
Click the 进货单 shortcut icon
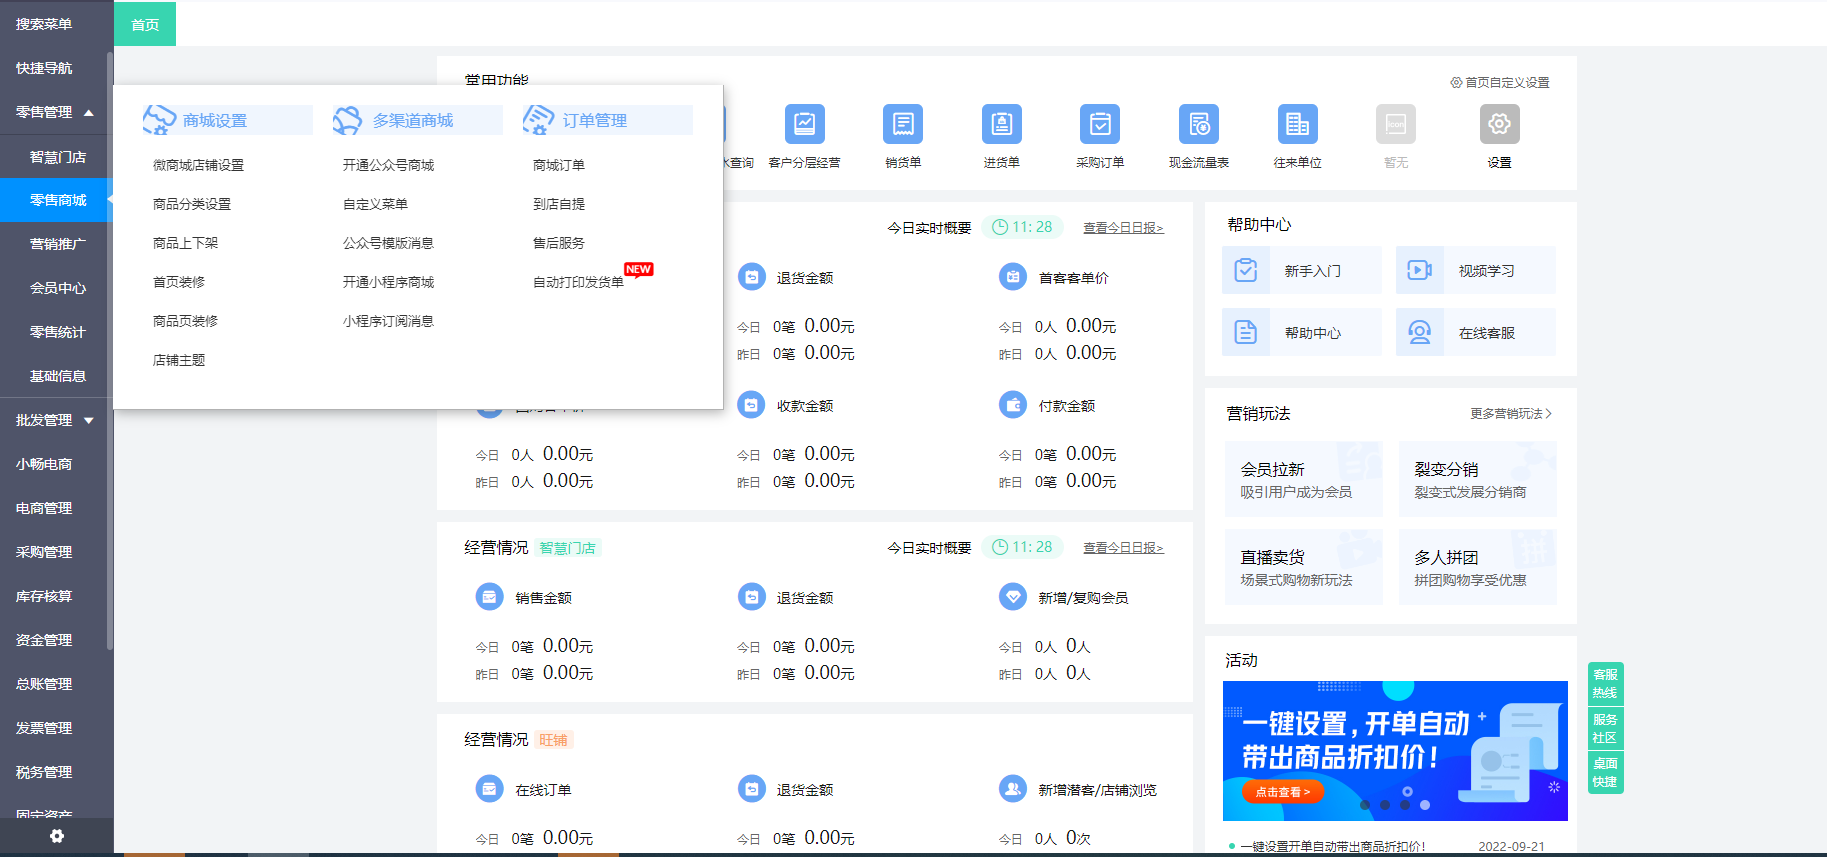1001,125
